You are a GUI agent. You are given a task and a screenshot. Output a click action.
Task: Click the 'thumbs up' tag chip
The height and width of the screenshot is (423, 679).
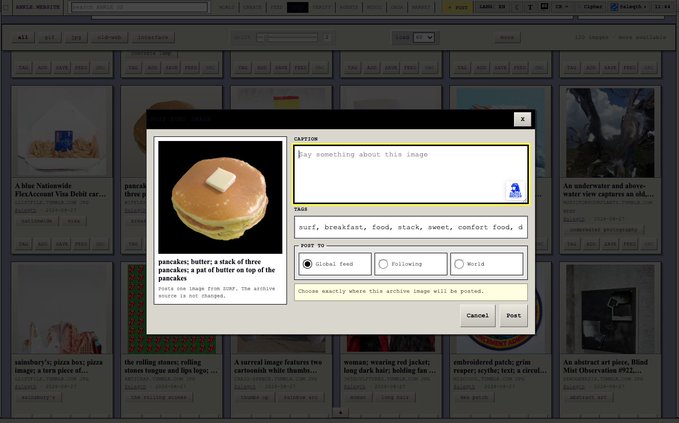pos(255,397)
